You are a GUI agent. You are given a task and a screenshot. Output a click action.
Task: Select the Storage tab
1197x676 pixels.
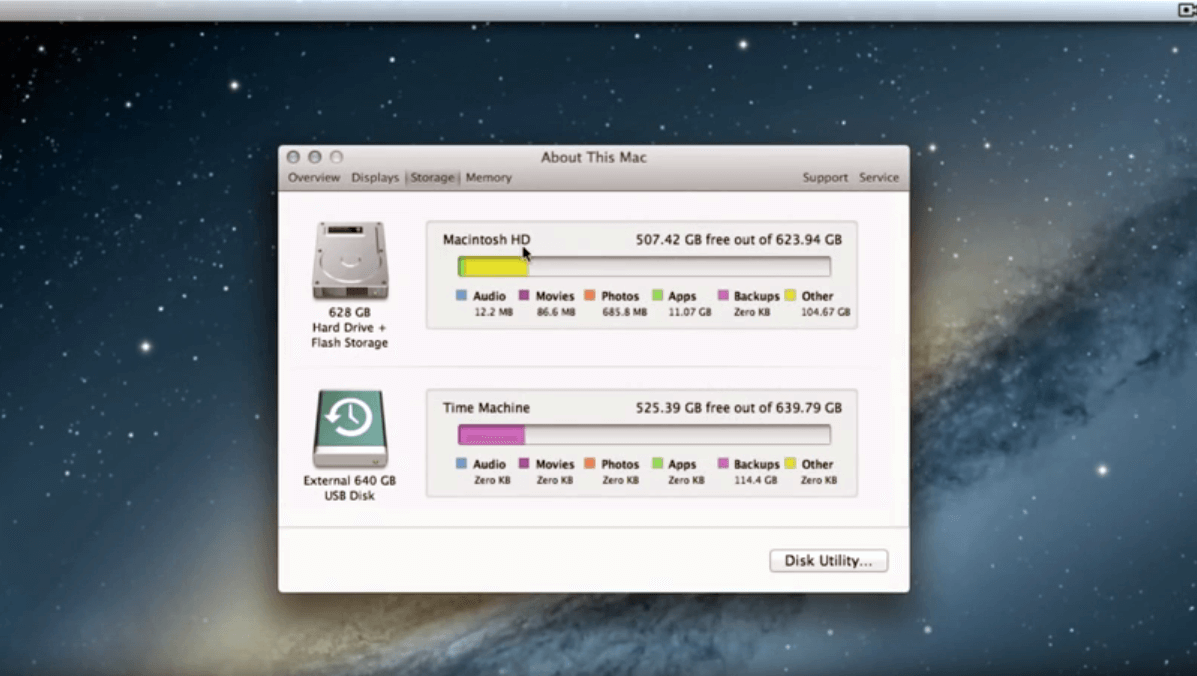pyautogui.click(x=432, y=178)
